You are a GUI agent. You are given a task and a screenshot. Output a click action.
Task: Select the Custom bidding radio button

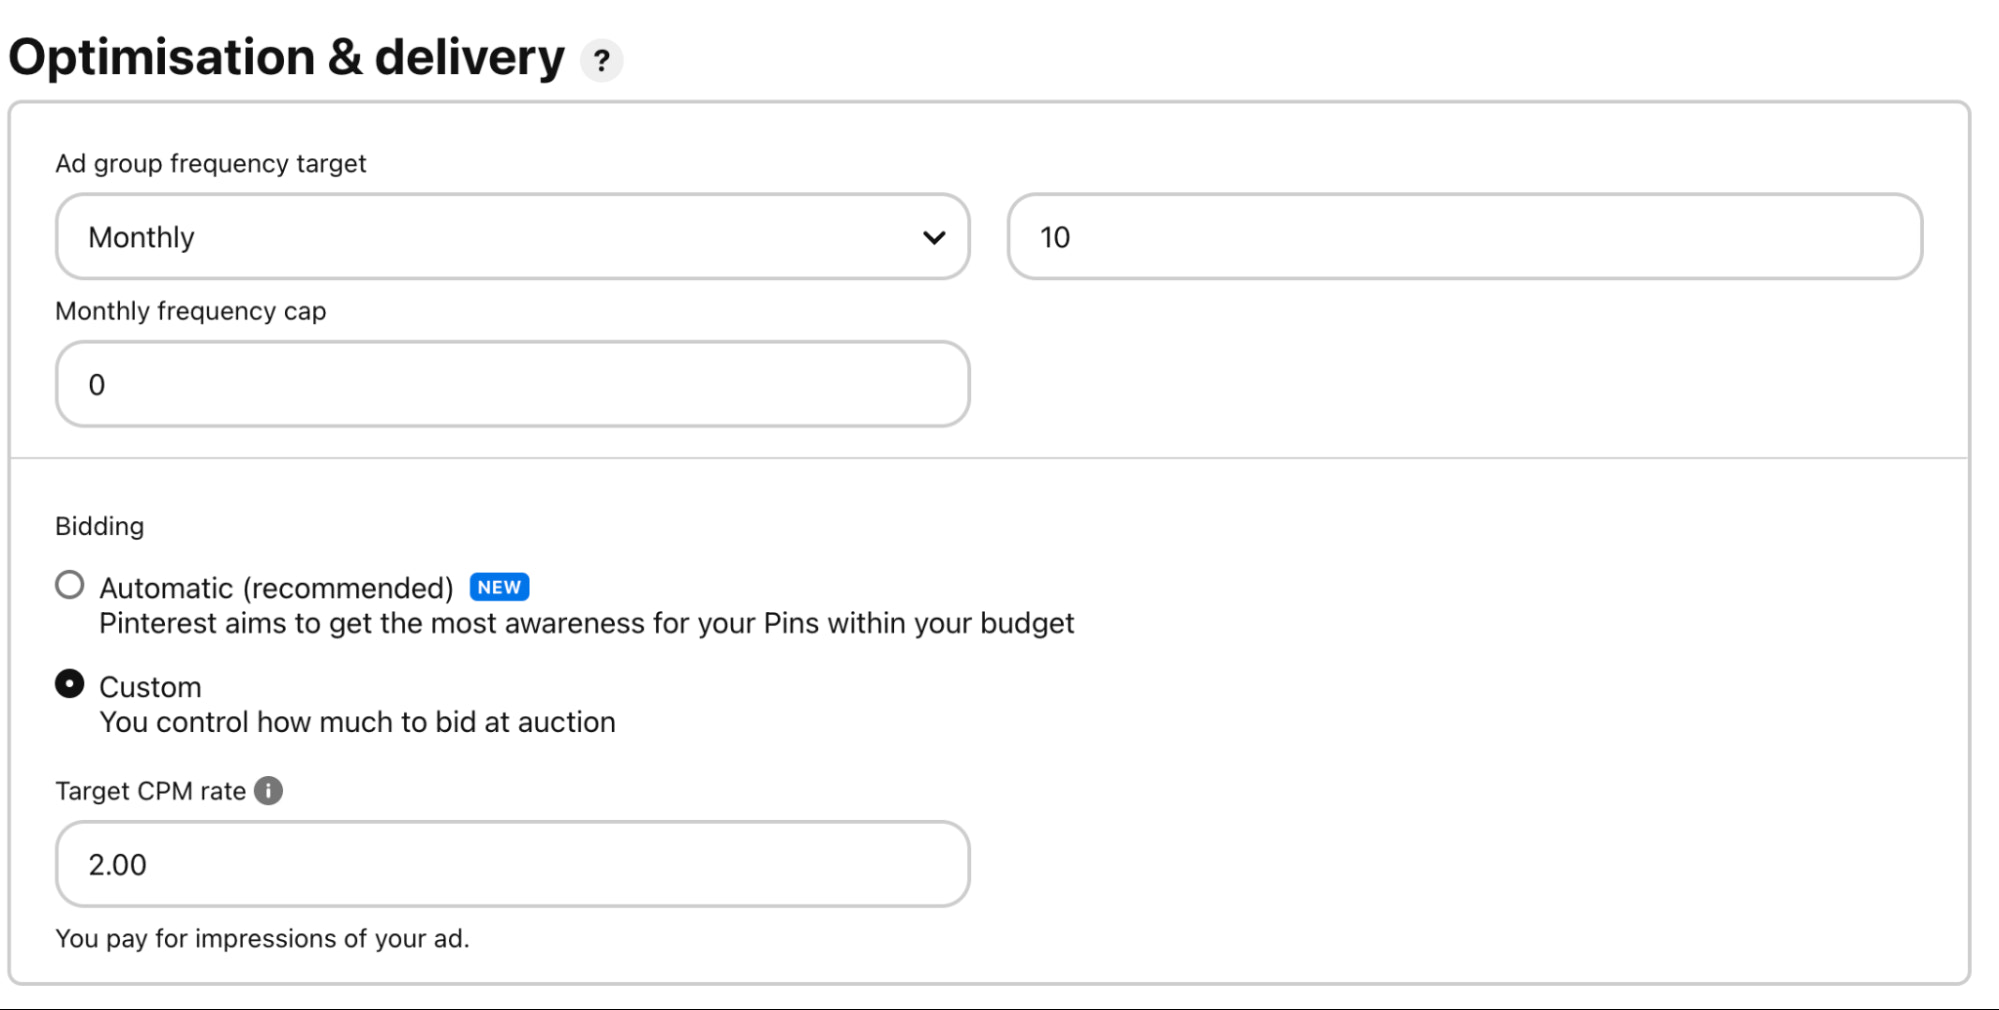point(70,684)
